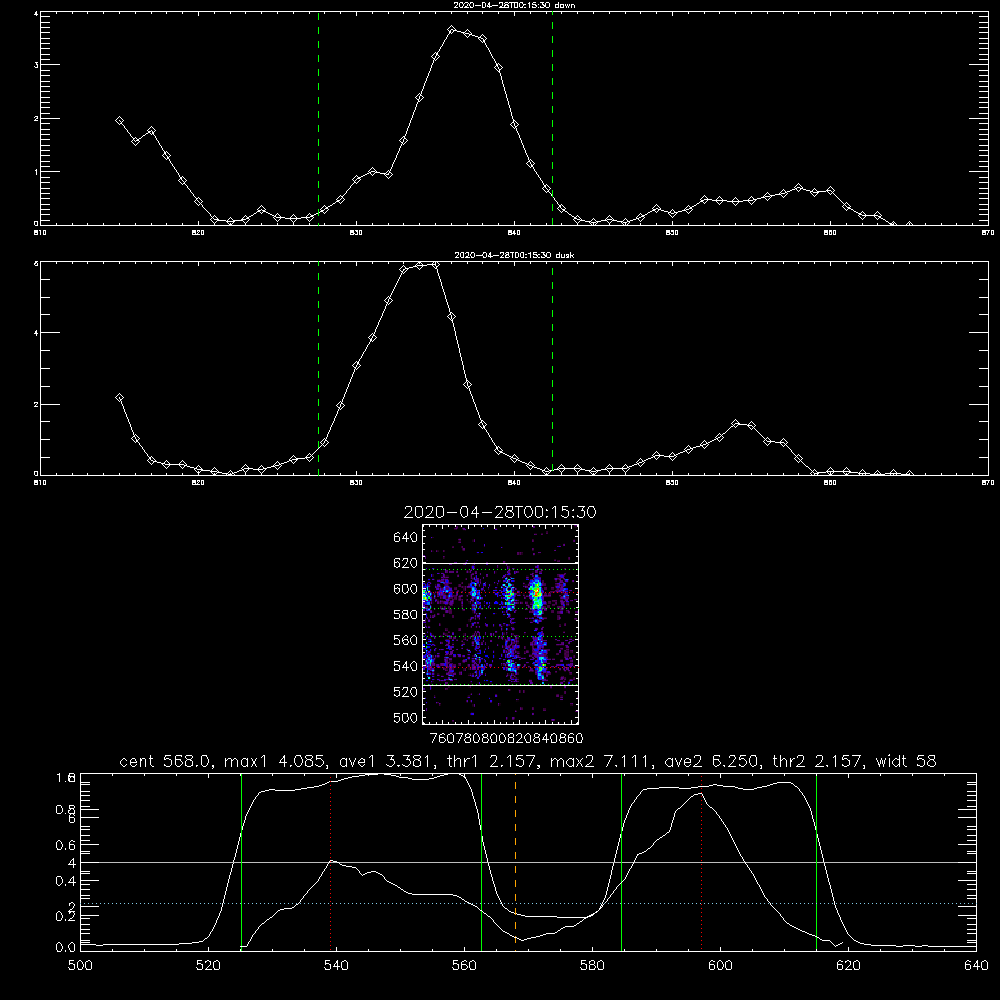This screenshot has height=1000, width=1000.
Task: Click bottom plot x-axis label '560'
Action: tap(464, 966)
